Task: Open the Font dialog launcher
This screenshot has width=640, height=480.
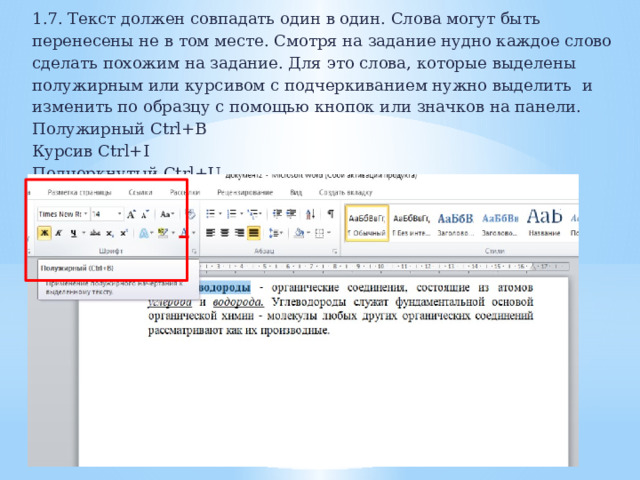Action: [x=194, y=251]
